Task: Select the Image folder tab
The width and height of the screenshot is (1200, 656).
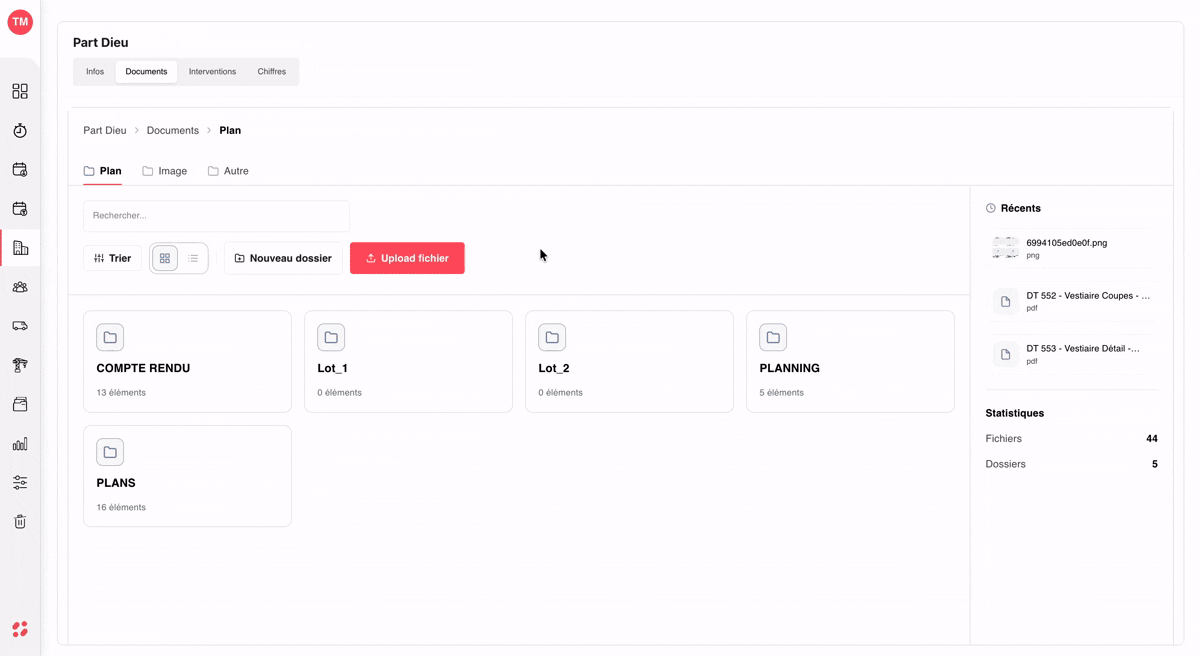Action: point(165,171)
